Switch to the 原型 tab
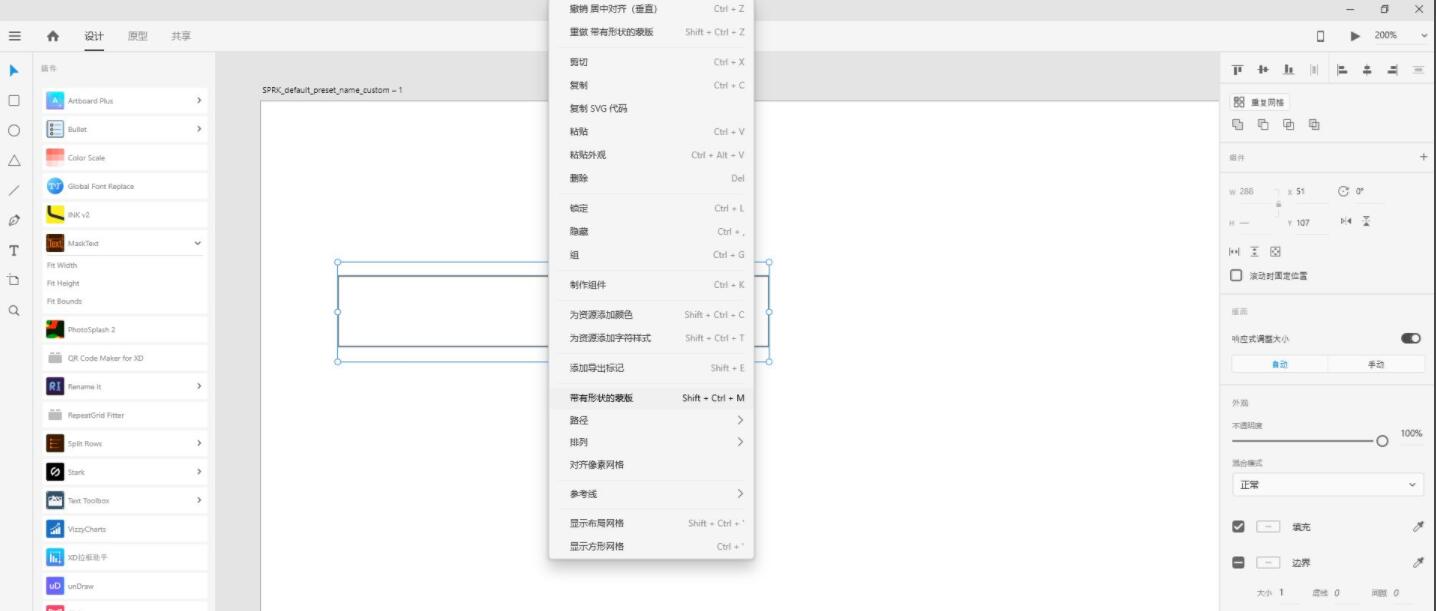 click(137, 35)
